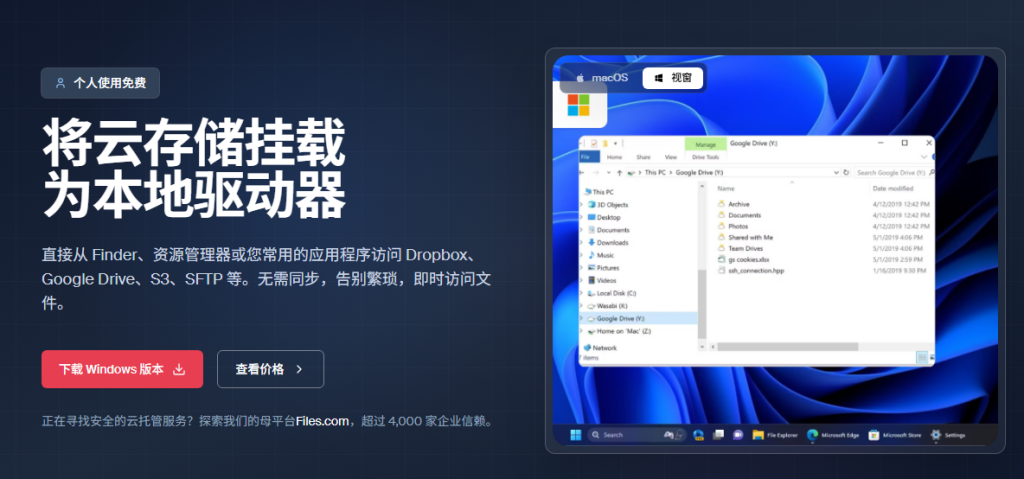
Task: Click the horizontal scrollbar in file list
Action: click(x=790, y=347)
